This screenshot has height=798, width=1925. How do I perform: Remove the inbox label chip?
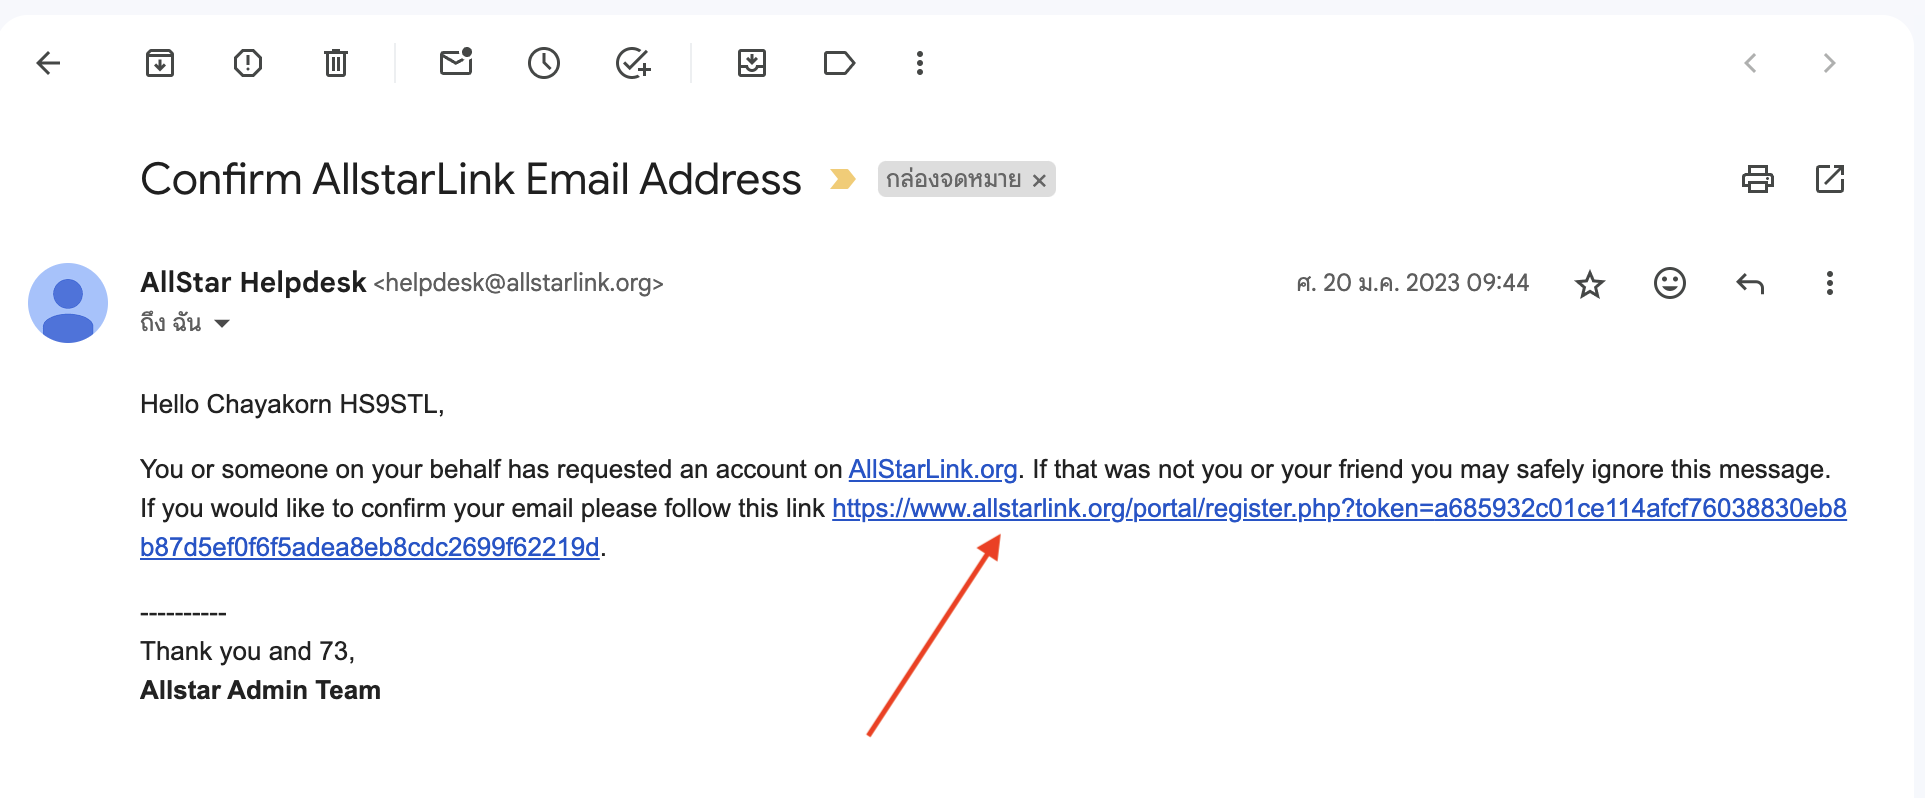[1039, 181]
